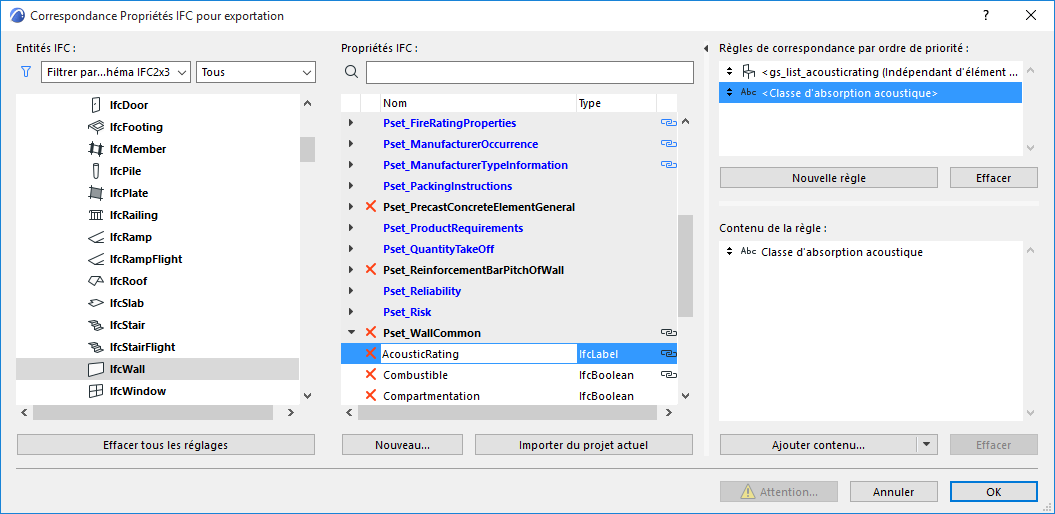Viewport: 1055px width, 514px height.
Task: Click link icon on Pset_WallCommon row
Action: [x=667, y=332]
